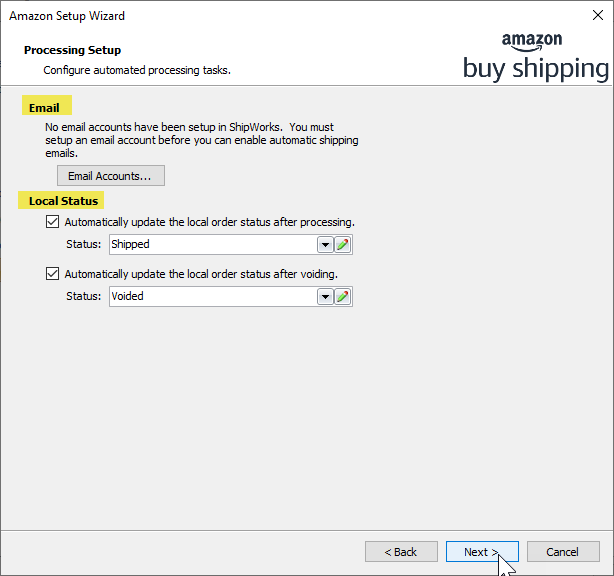Open the Shipped status dropdown arrow
The image size is (614, 576).
[325, 245]
